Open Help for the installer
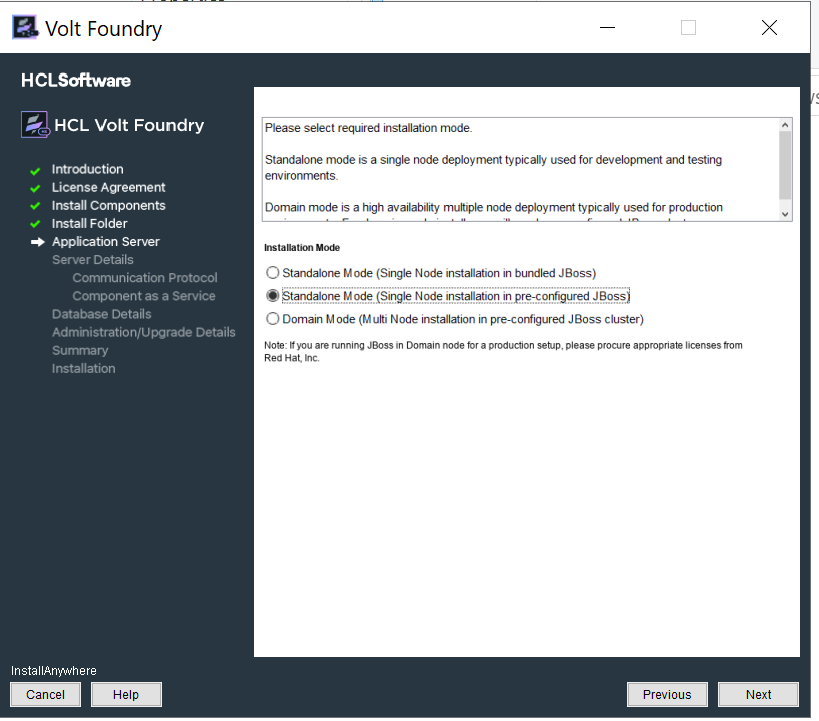 pos(126,694)
